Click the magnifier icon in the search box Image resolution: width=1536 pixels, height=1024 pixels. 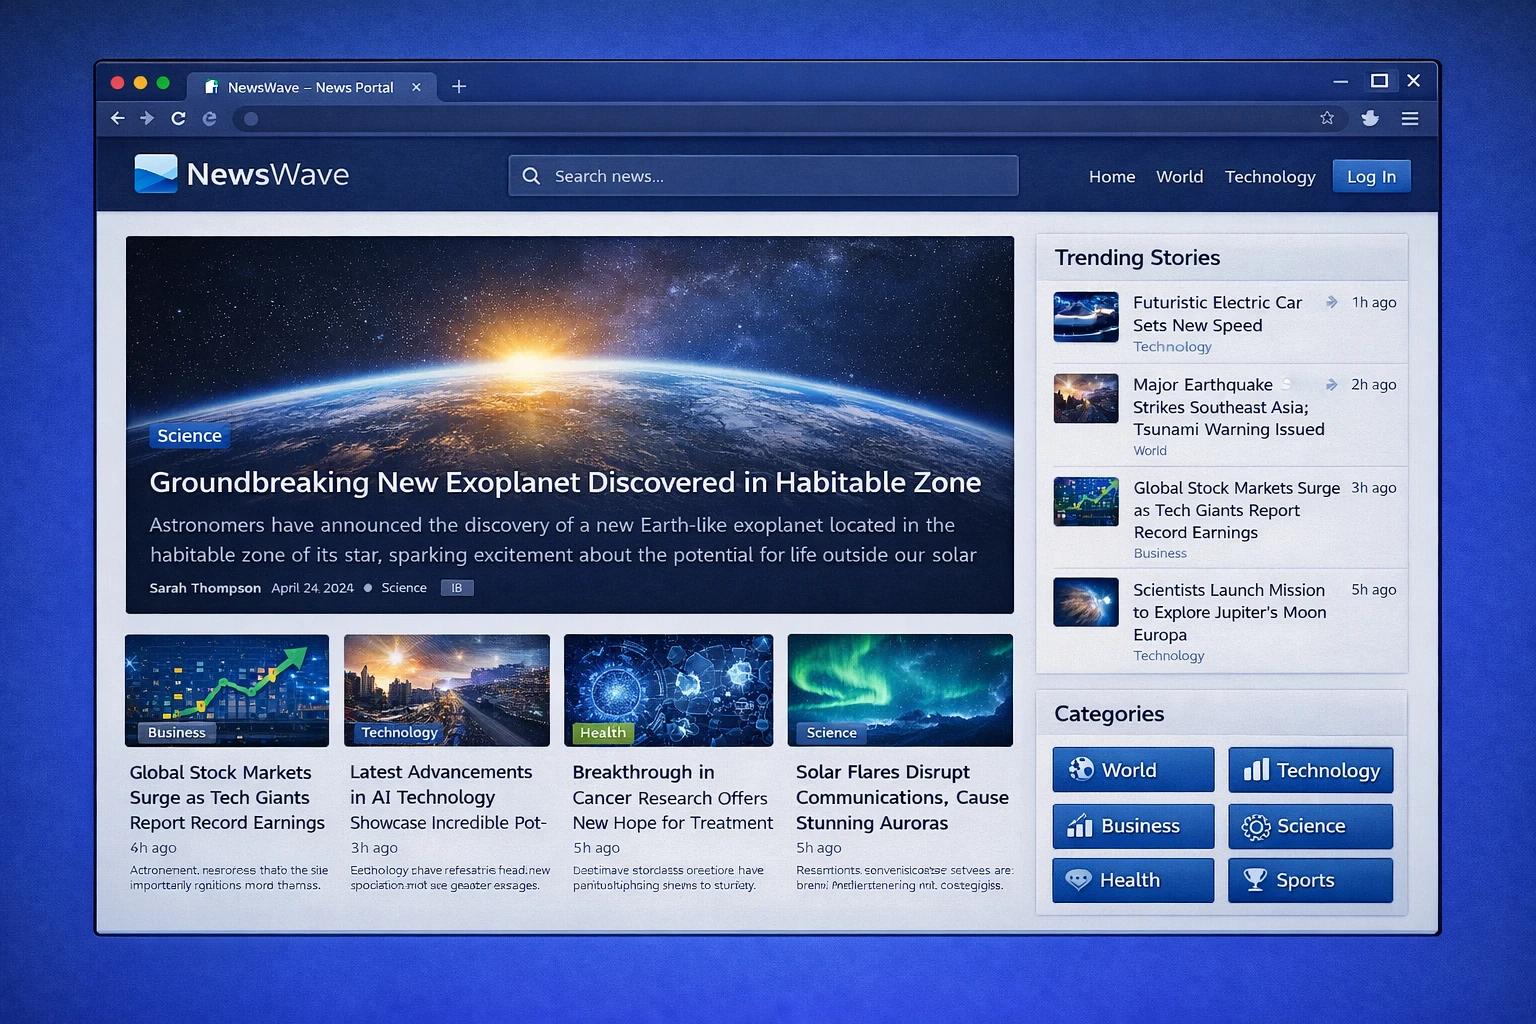pyautogui.click(x=532, y=176)
